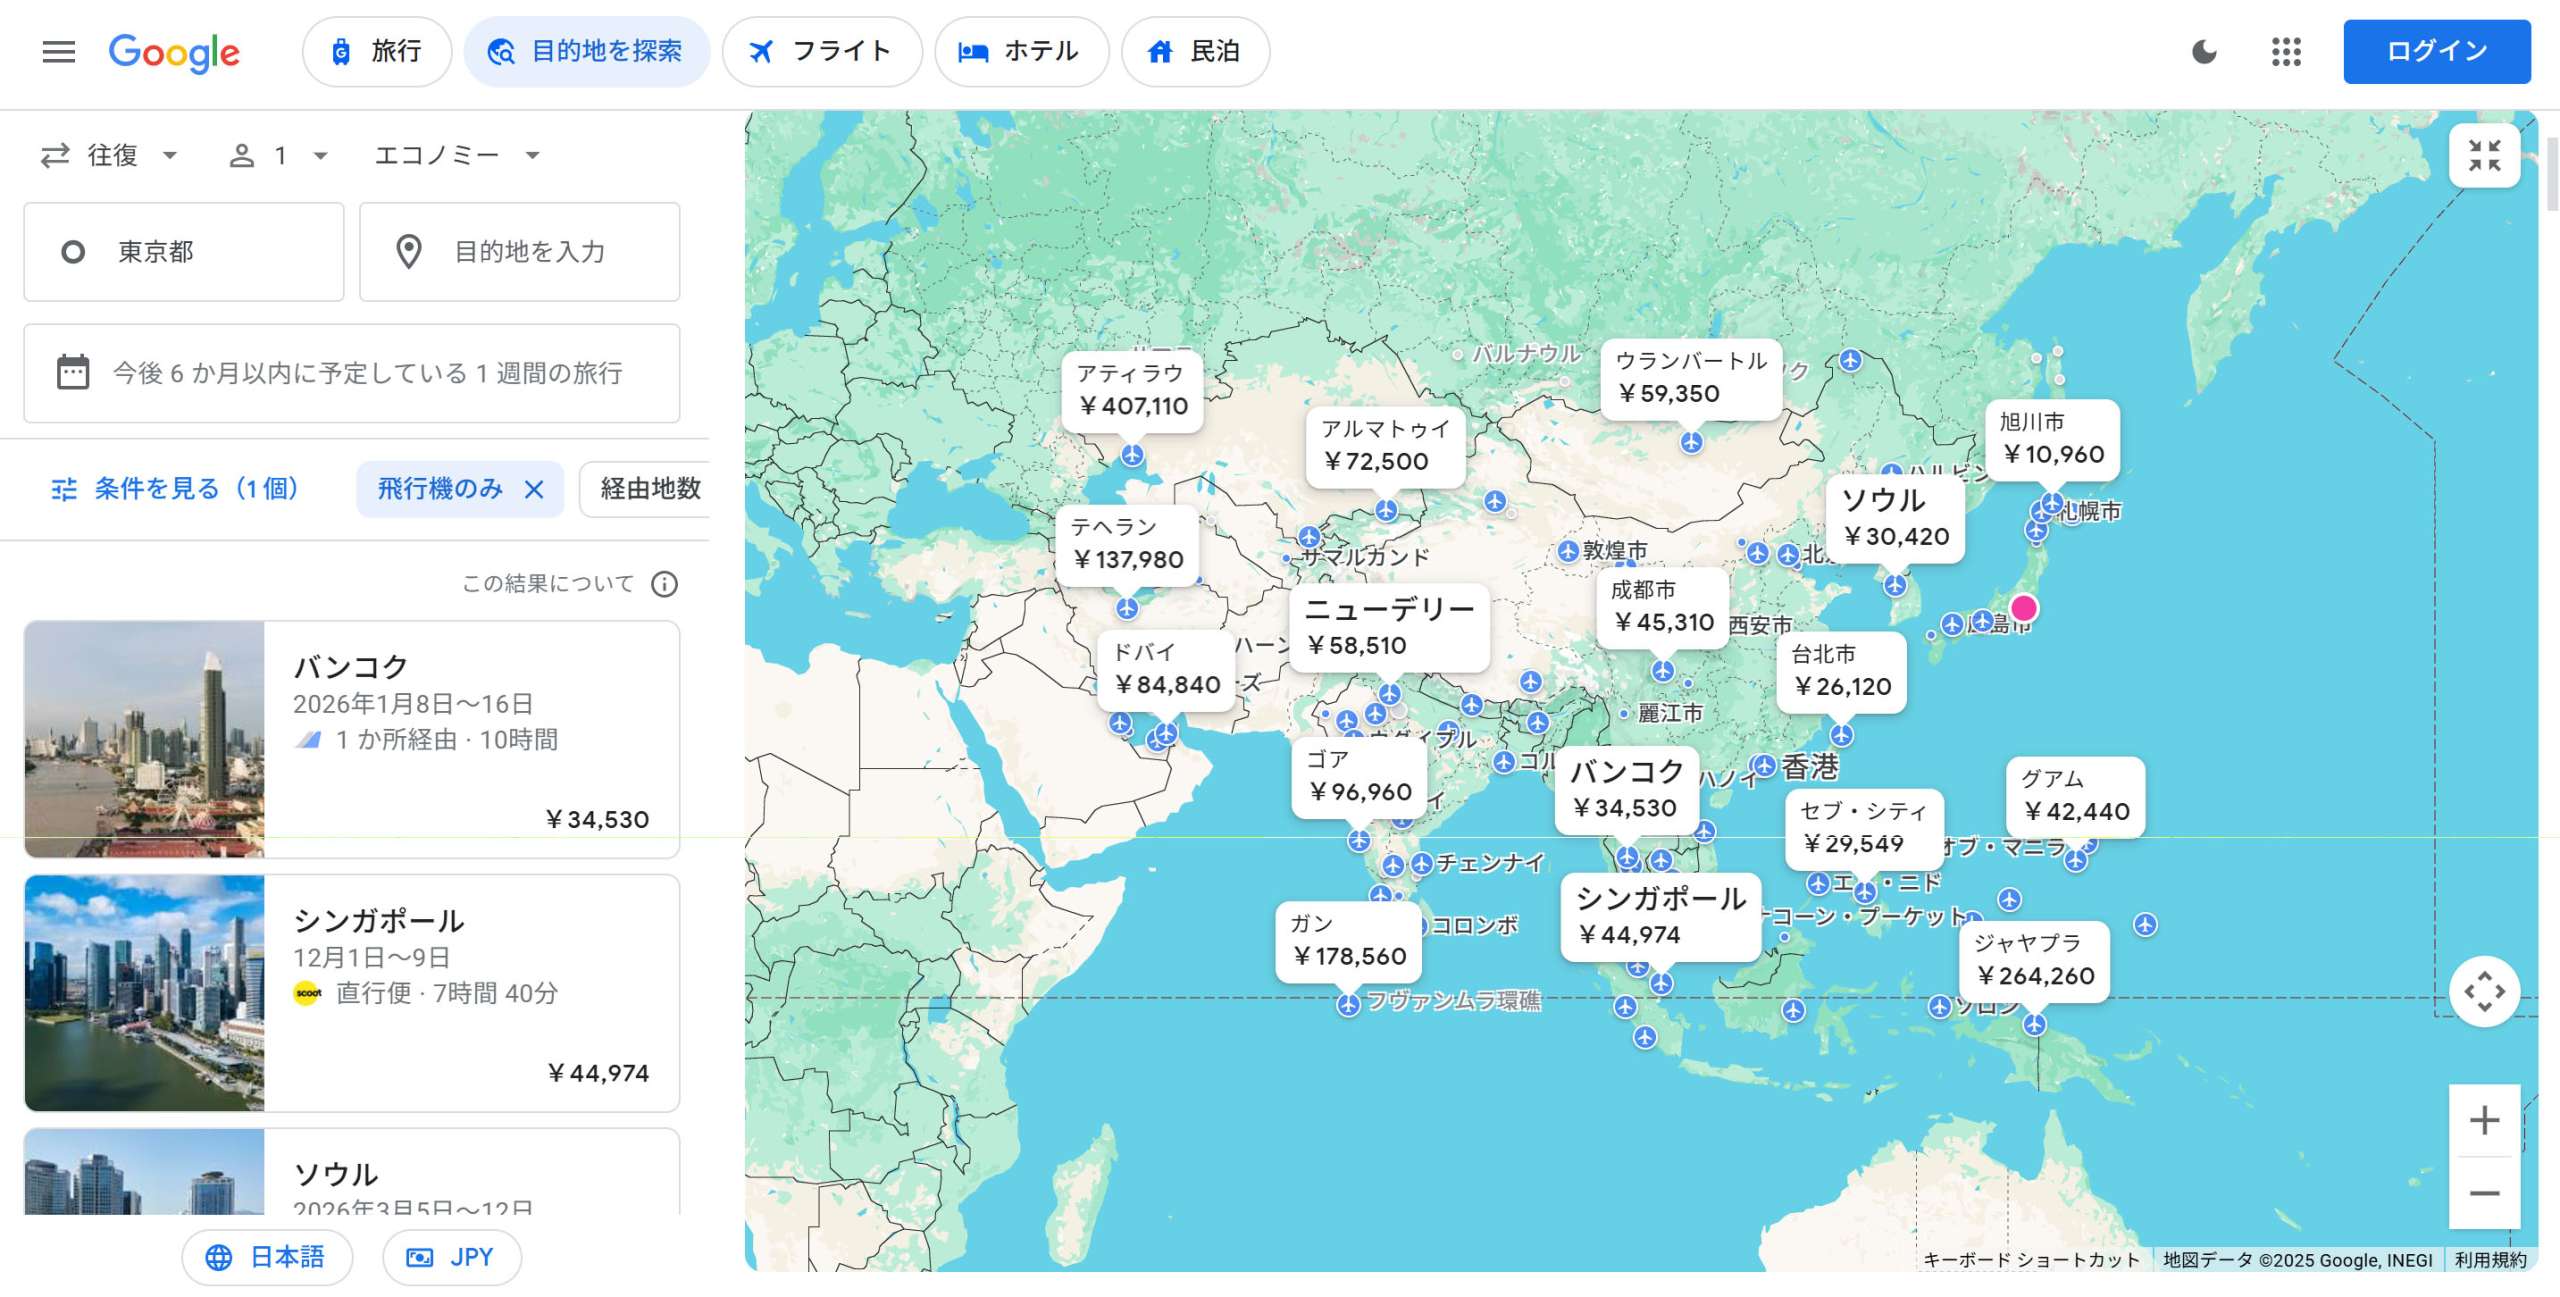Screen dimensions: 2560x1297
Task: Open the Google apps grid
Action: [2286, 52]
